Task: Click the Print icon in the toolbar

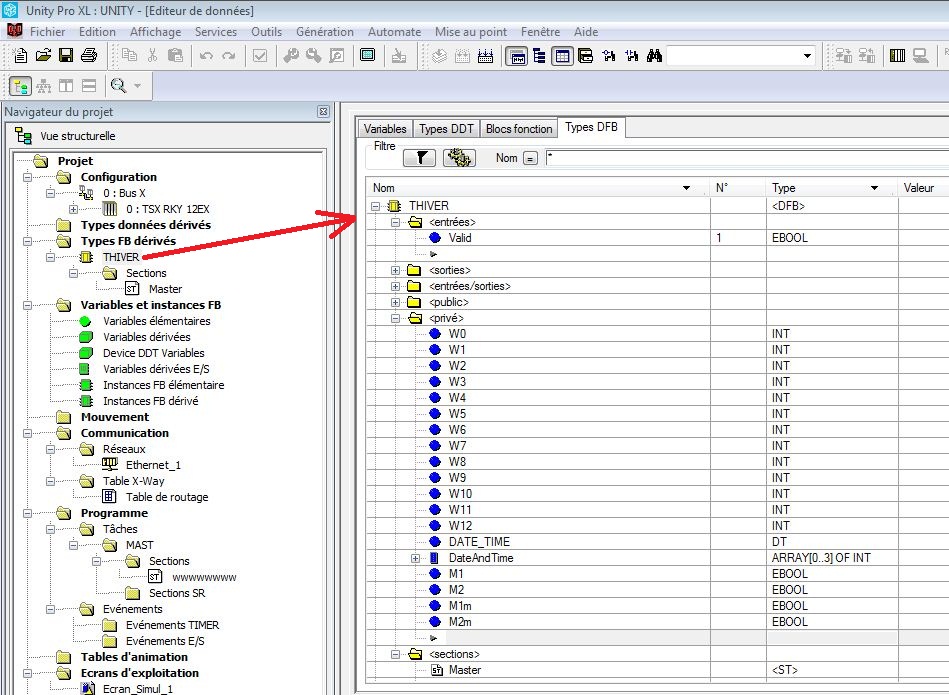Action: coord(89,56)
